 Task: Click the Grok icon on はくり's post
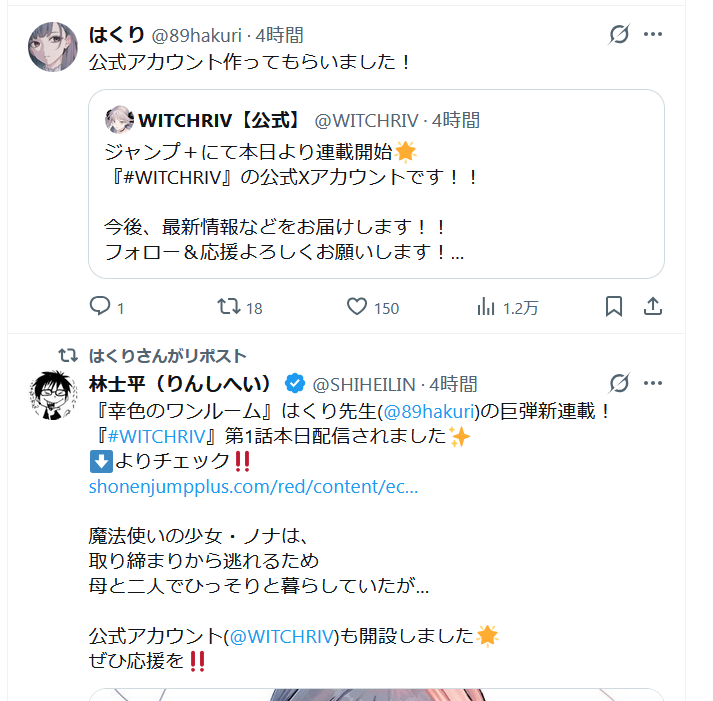619,35
